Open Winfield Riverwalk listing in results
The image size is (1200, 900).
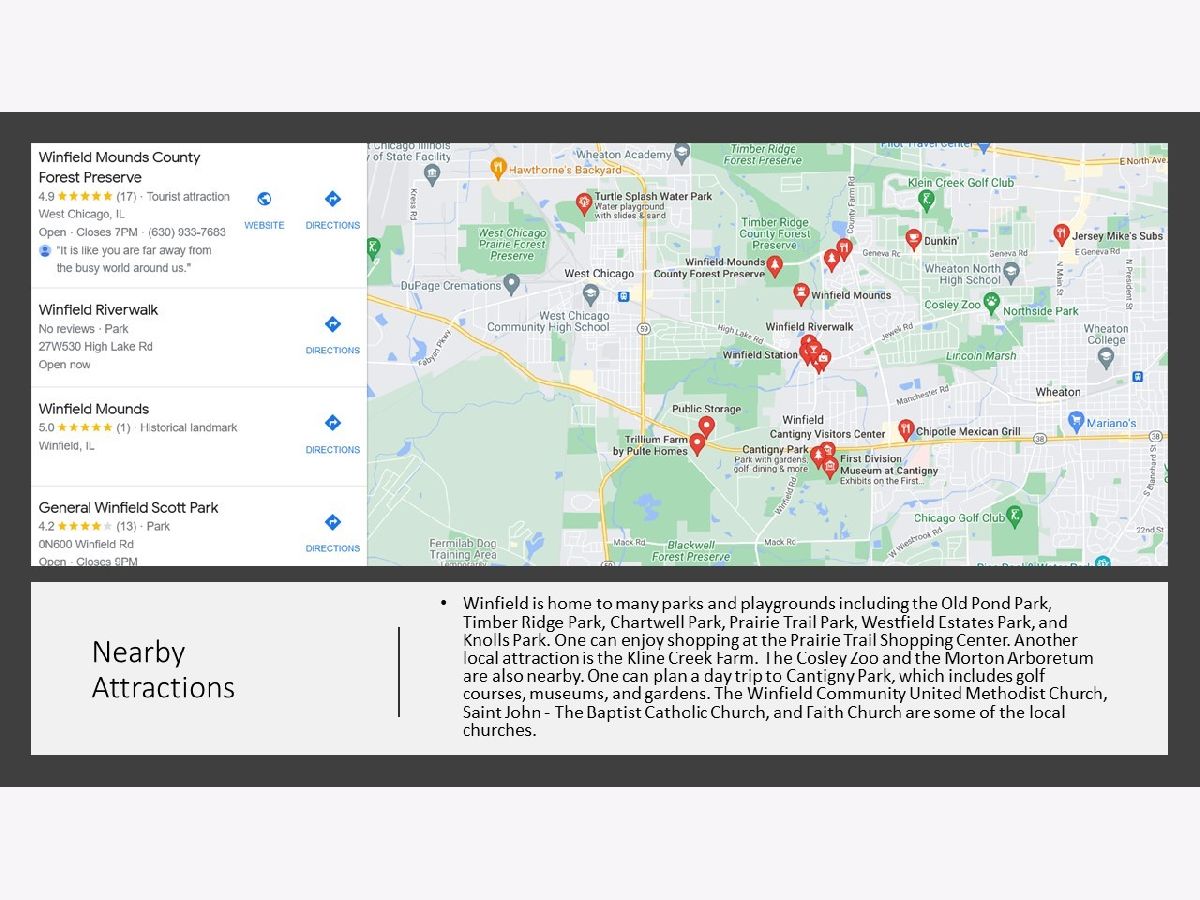click(x=98, y=310)
